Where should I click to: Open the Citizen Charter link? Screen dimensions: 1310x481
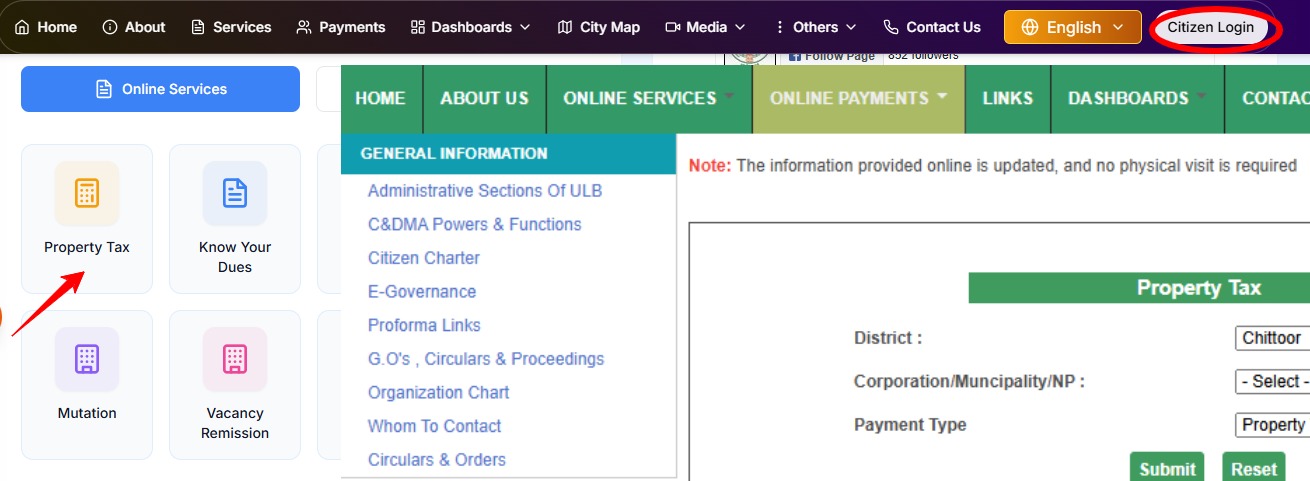[424, 258]
